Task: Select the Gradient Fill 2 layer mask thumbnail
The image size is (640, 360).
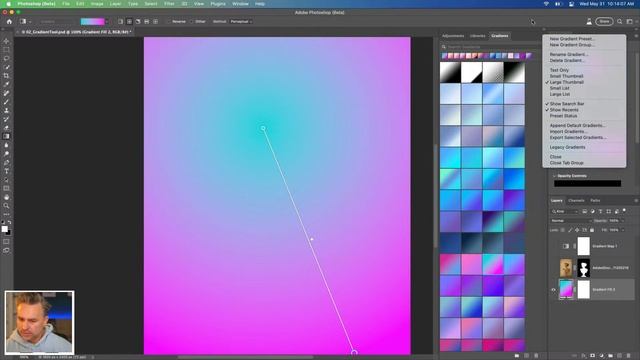Action: coord(584,289)
